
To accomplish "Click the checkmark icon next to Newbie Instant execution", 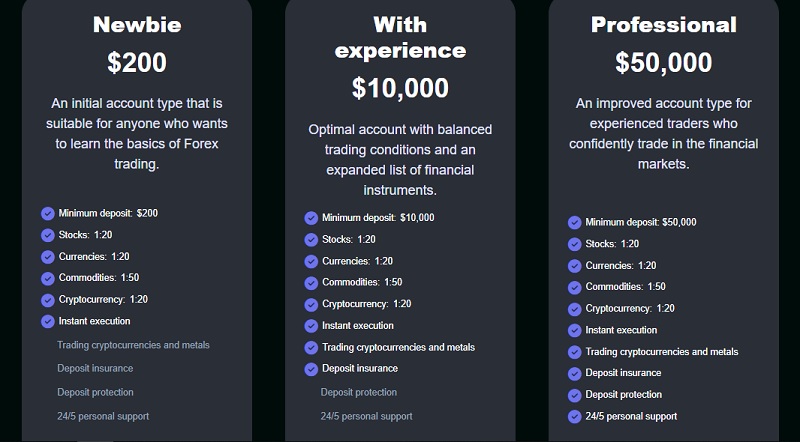I will (x=48, y=322).
